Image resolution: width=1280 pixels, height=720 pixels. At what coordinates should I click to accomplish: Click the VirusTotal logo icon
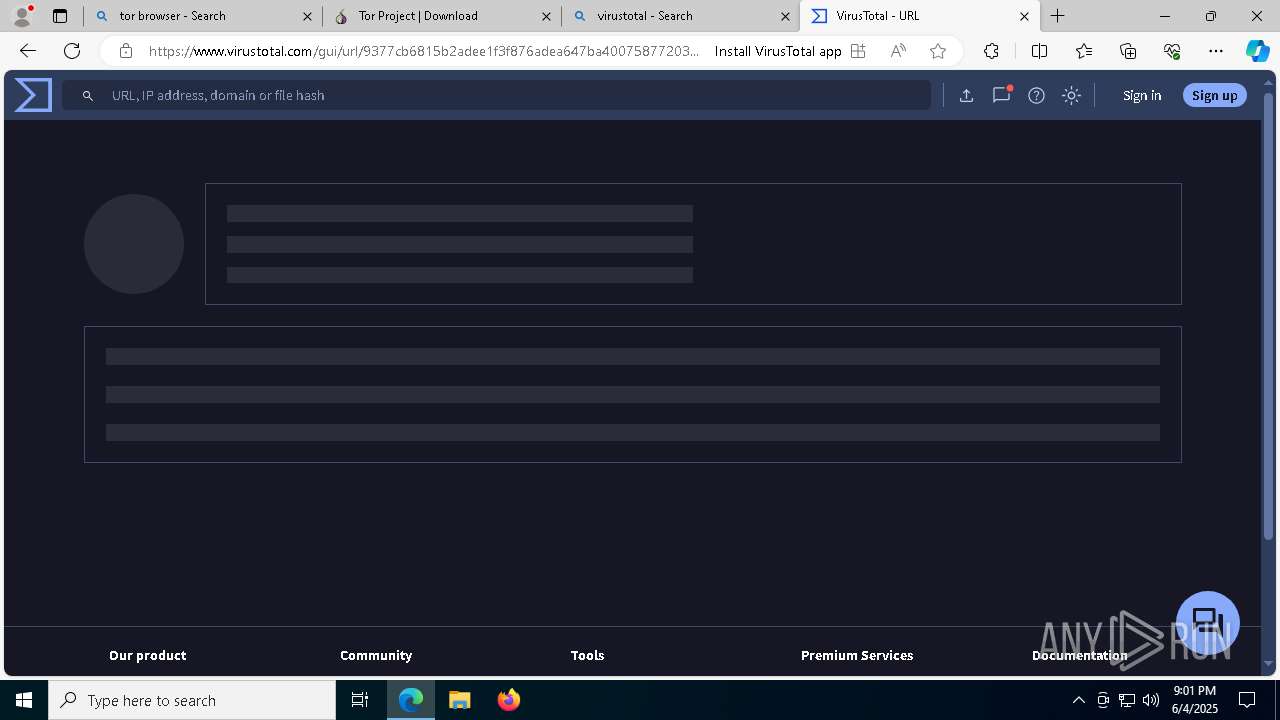coord(33,95)
